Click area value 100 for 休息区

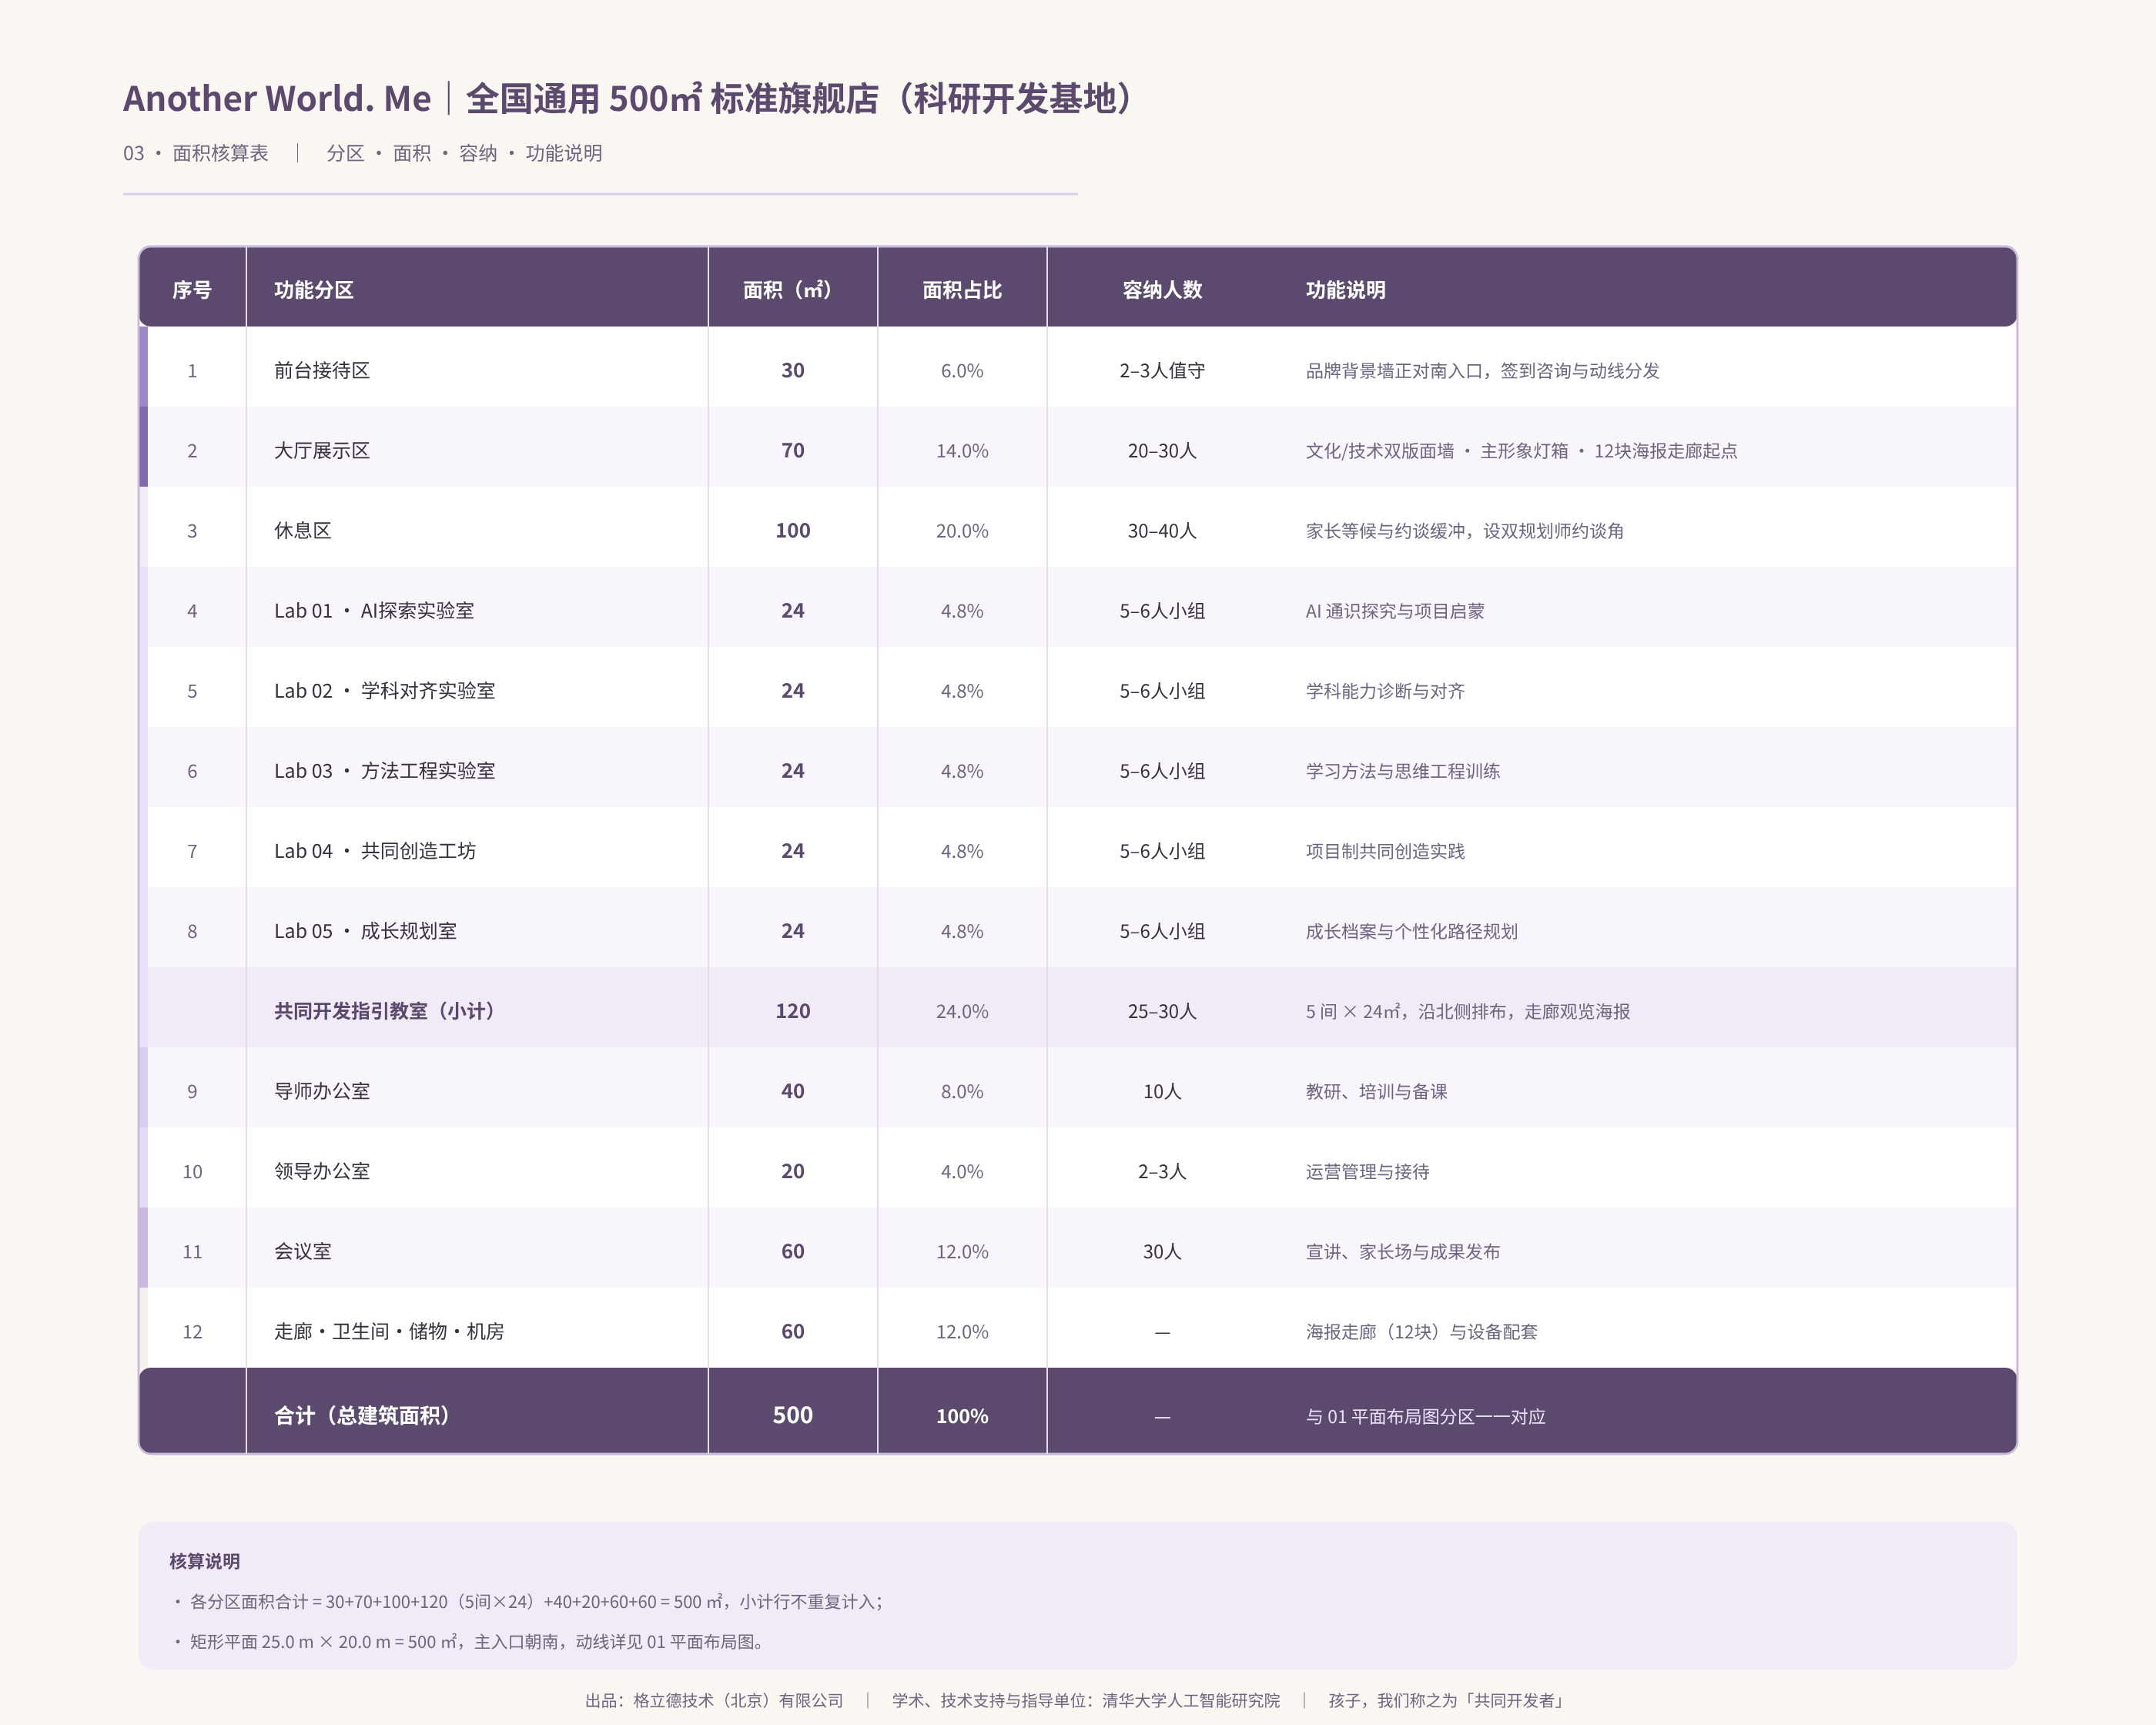[792, 530]
